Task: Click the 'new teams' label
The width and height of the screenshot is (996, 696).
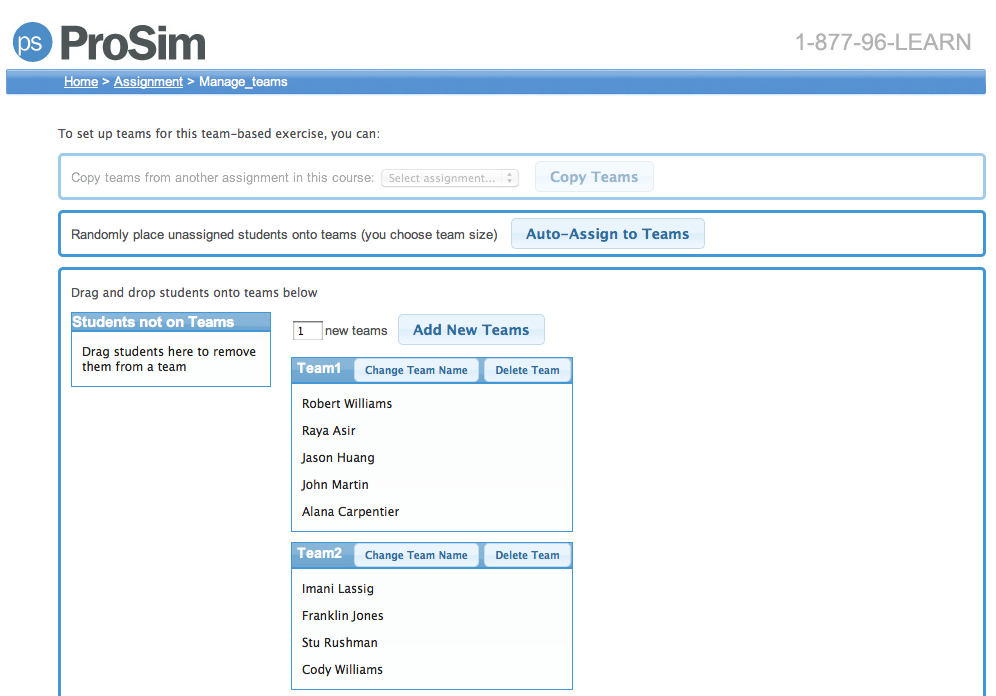Action: 356,331
